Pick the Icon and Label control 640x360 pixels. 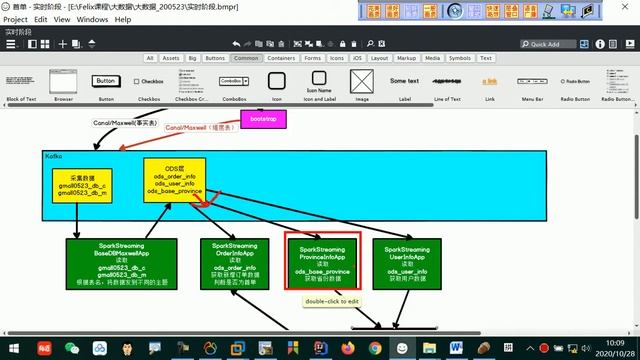tap(320, 85)
